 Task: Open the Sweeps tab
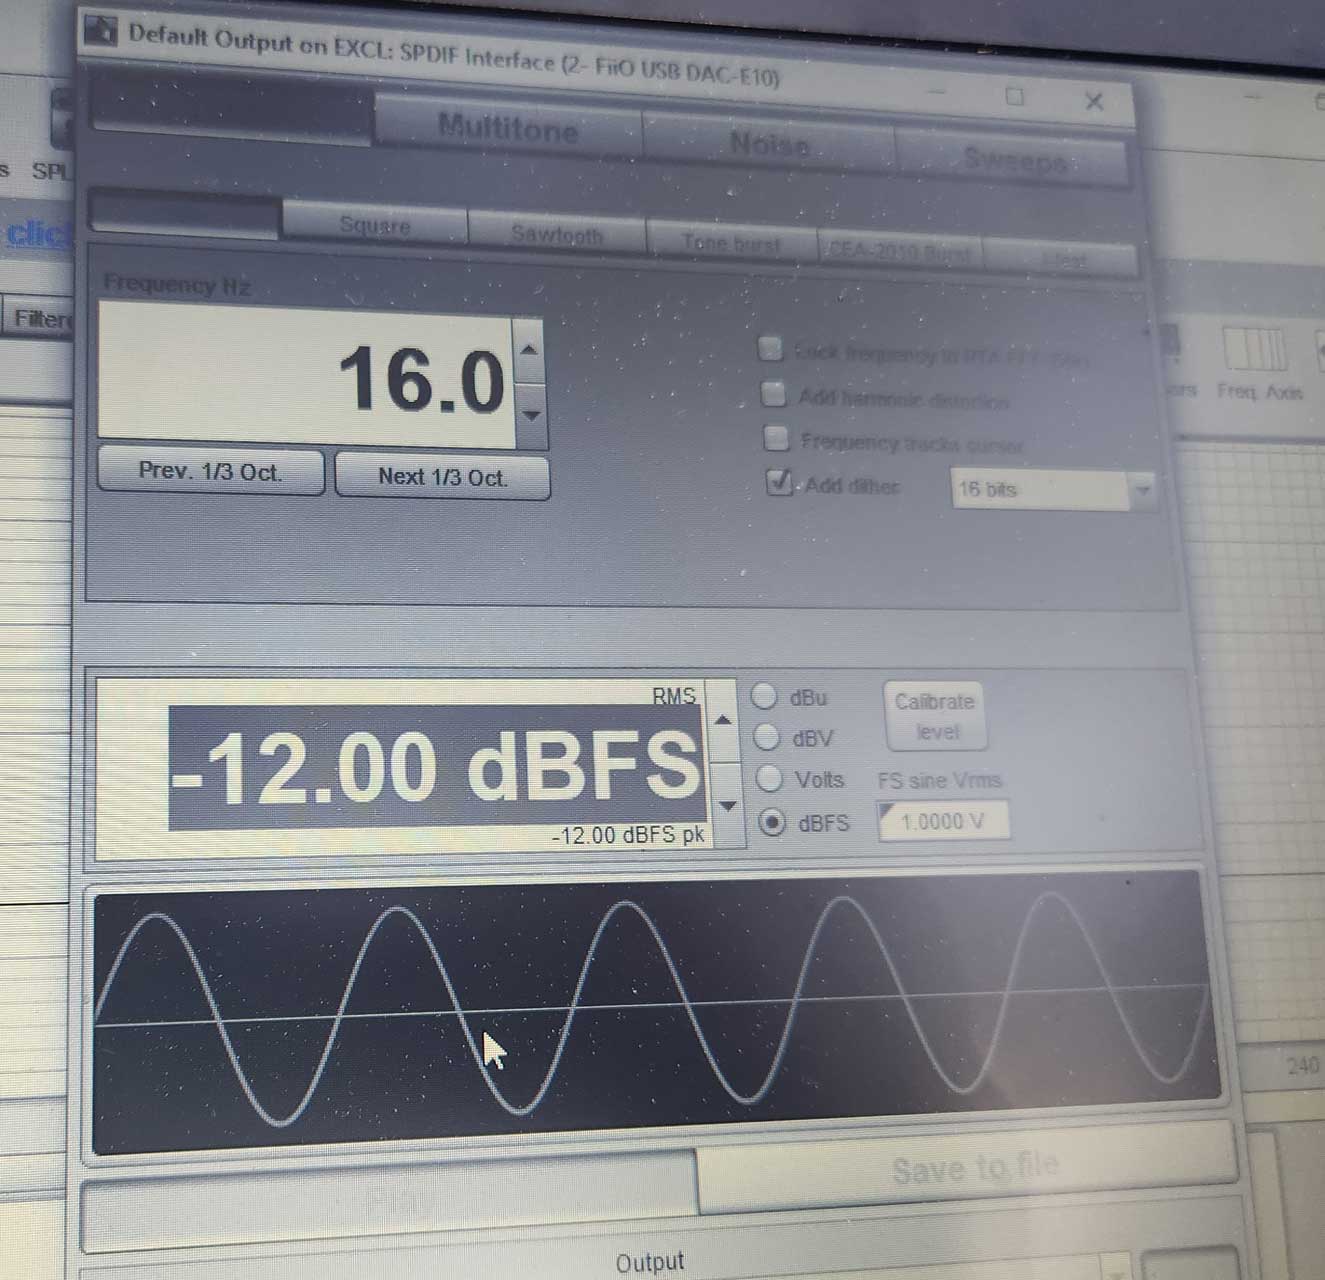pos(1014,159)
